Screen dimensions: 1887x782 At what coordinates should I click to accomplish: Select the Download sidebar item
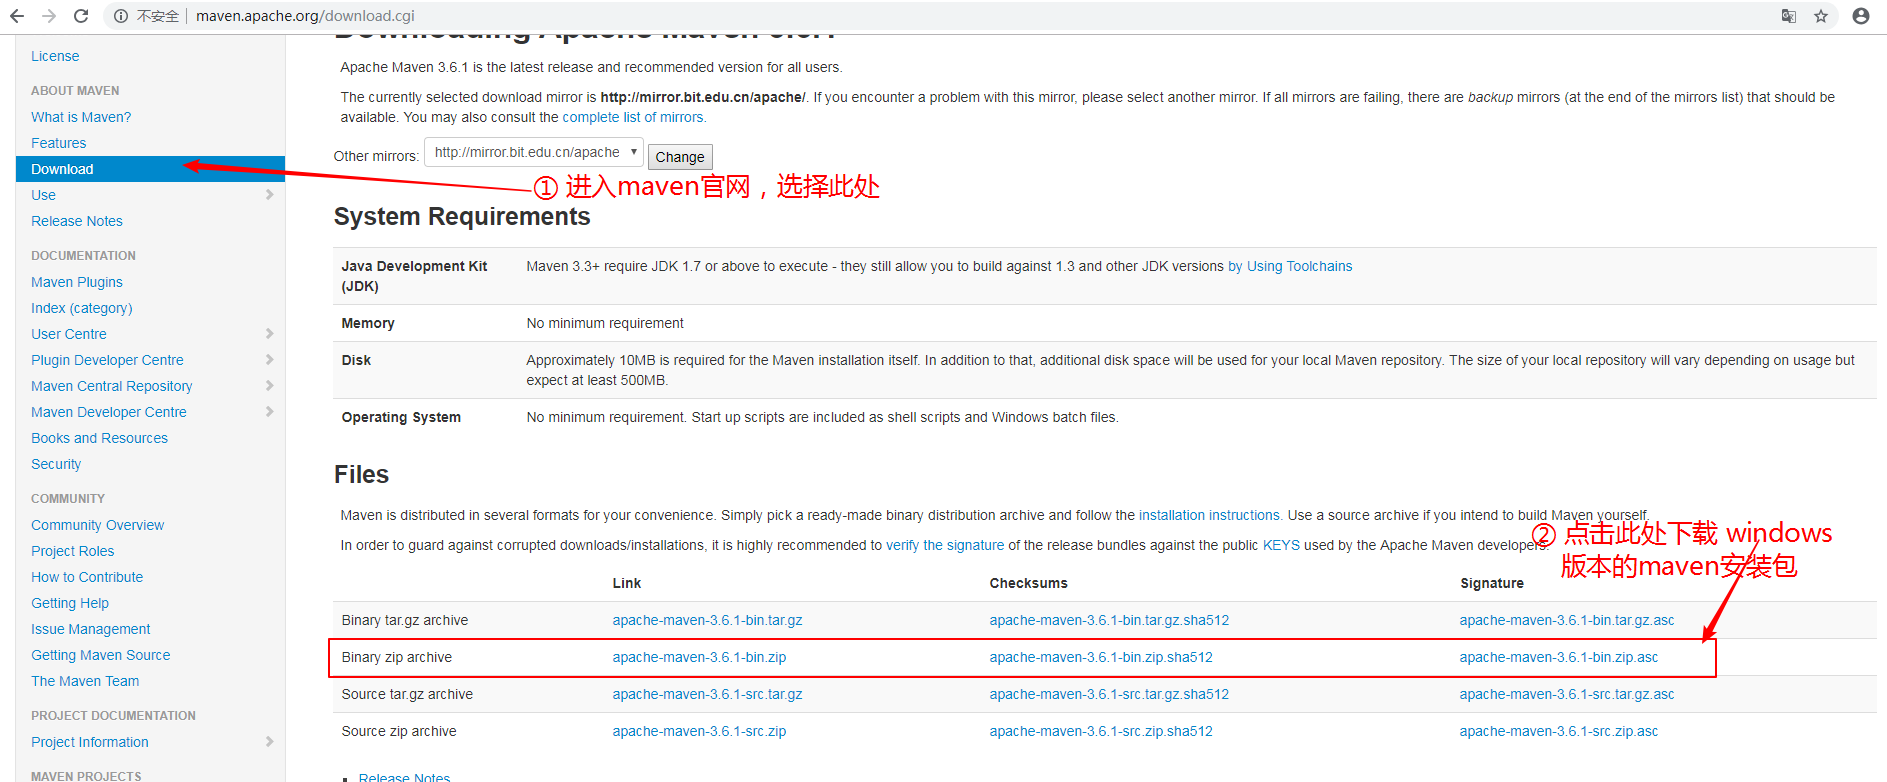point(150,169)
